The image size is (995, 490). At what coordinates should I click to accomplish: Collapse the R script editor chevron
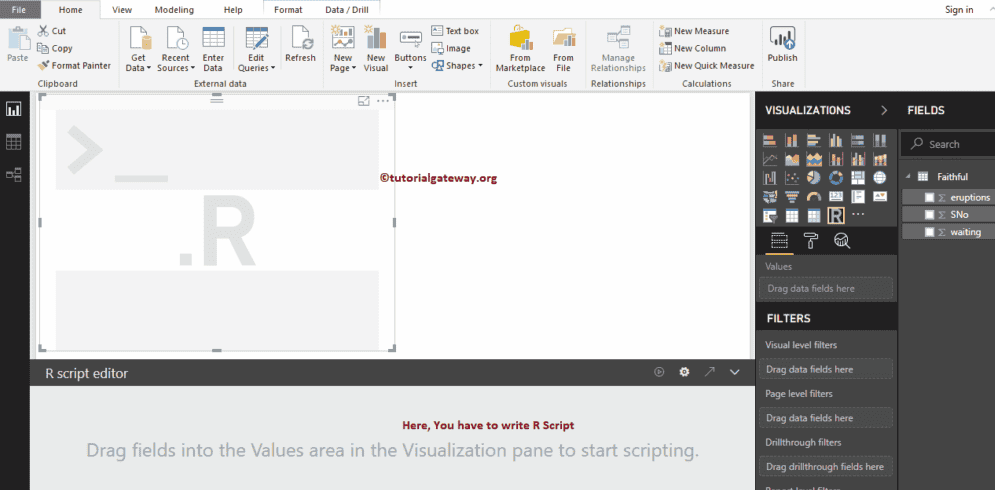point(735,373)
